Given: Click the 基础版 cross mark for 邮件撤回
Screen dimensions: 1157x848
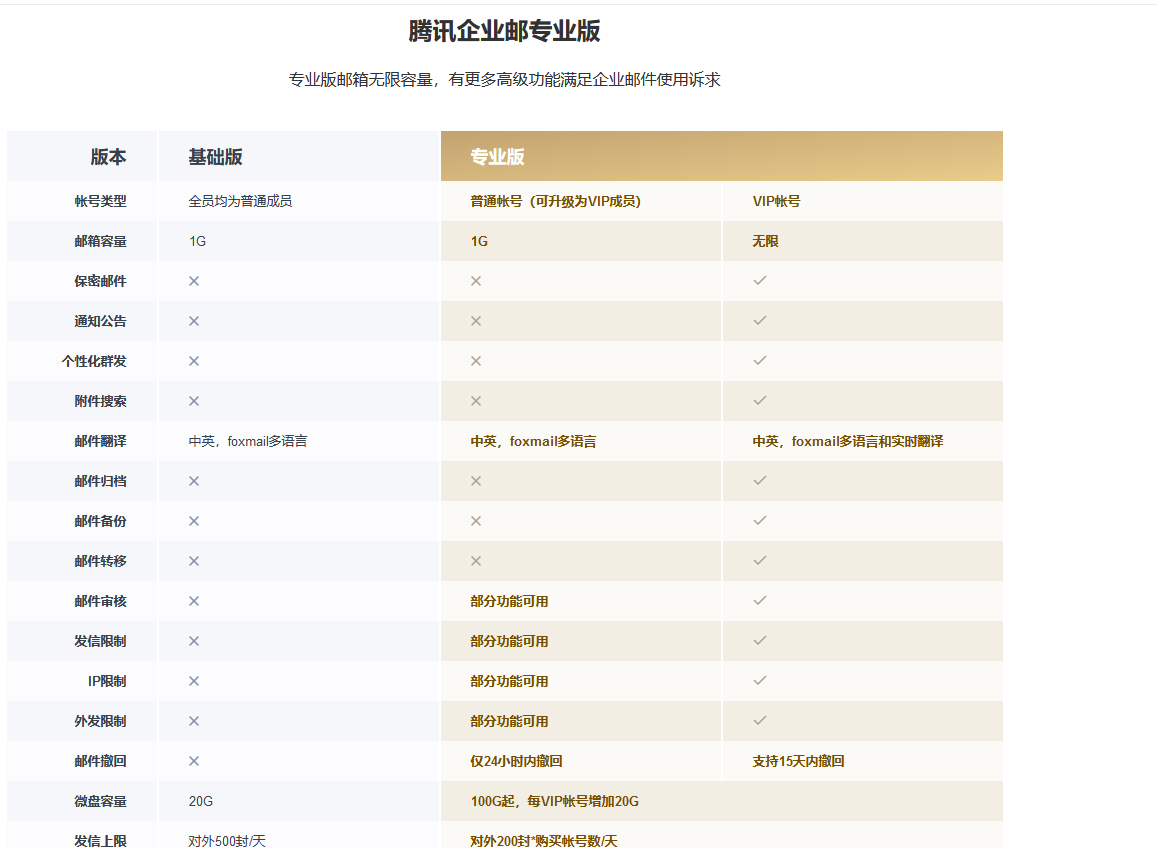Looking at the screenshot, I should [194, 761].
